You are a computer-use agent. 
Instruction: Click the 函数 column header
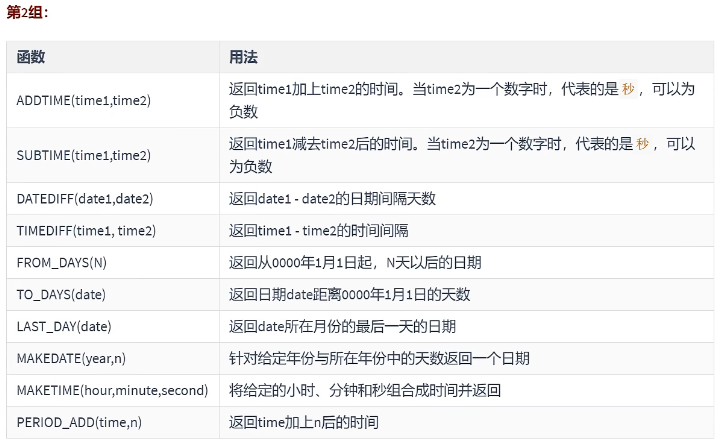(x=31, y=58)
